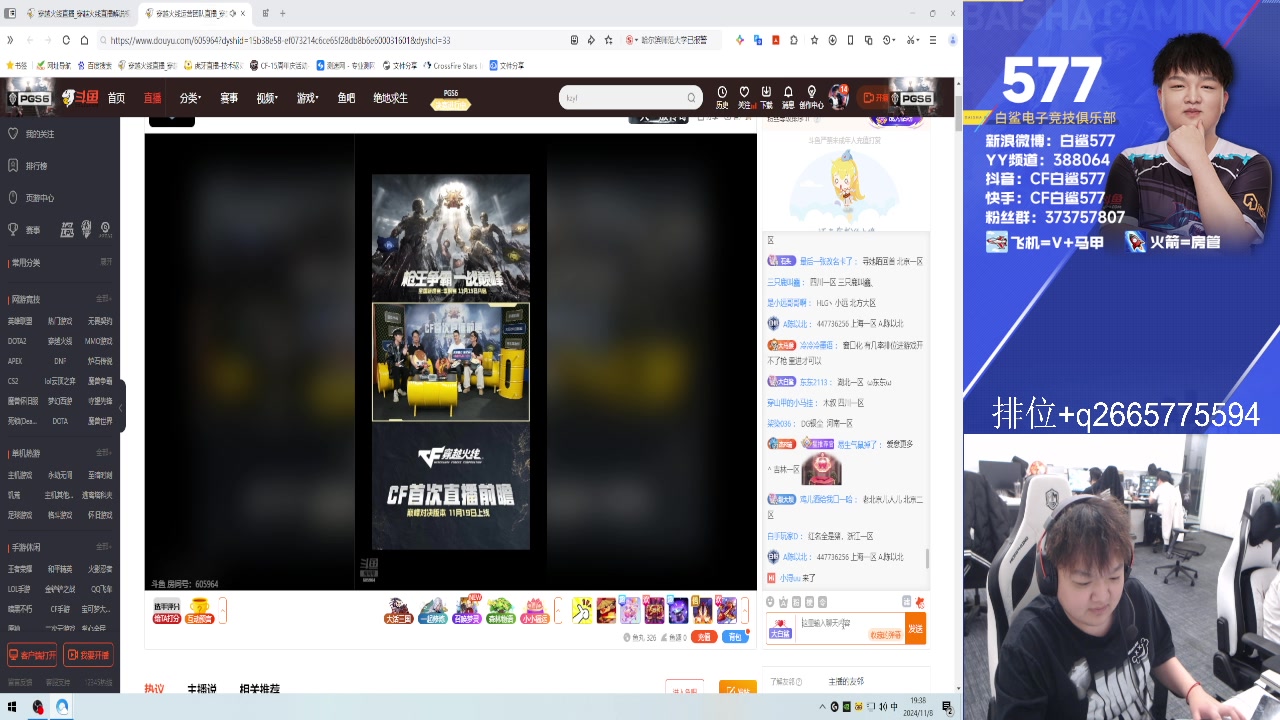
Task: Select the 直播 navigation item
Action: click(x=152, y=98)
